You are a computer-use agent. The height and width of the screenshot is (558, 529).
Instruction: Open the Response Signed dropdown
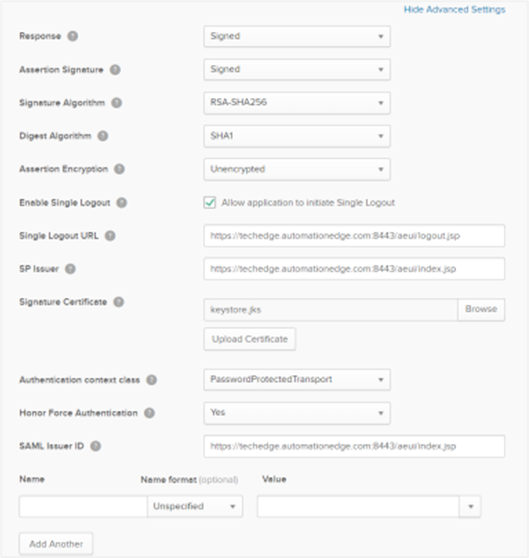[297, 36]
